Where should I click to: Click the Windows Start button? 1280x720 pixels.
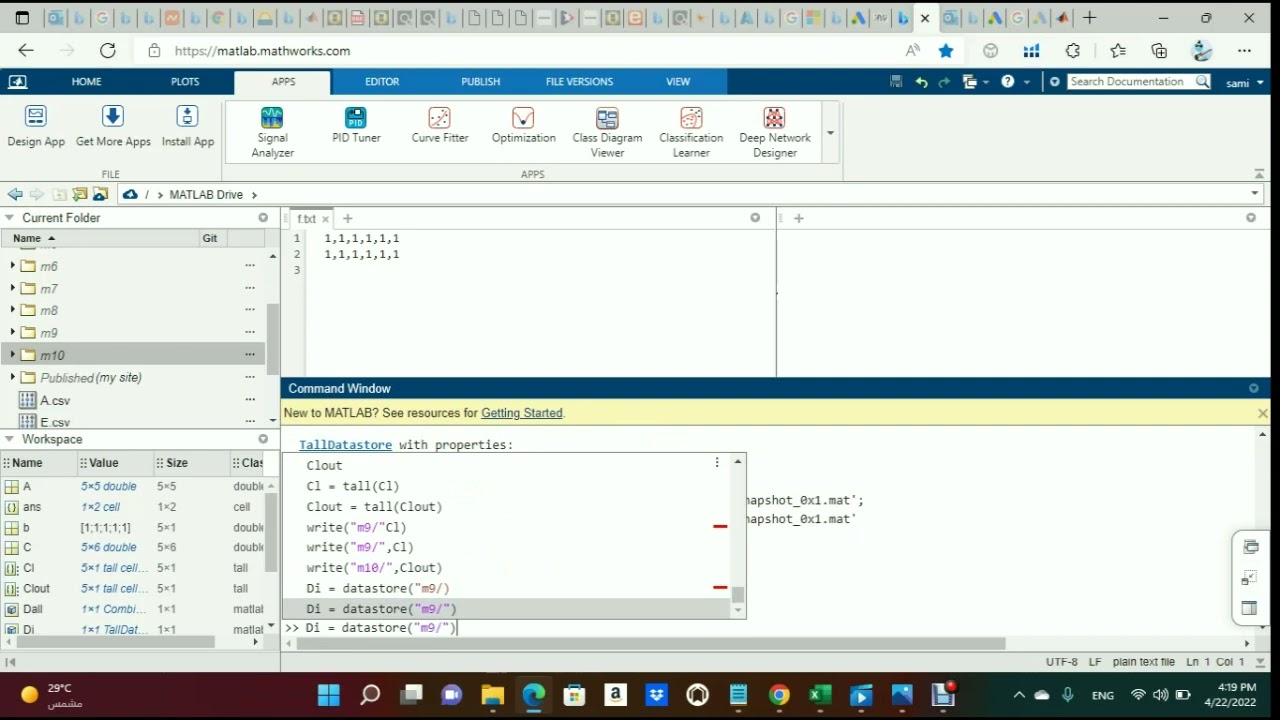tap(328, 695)
